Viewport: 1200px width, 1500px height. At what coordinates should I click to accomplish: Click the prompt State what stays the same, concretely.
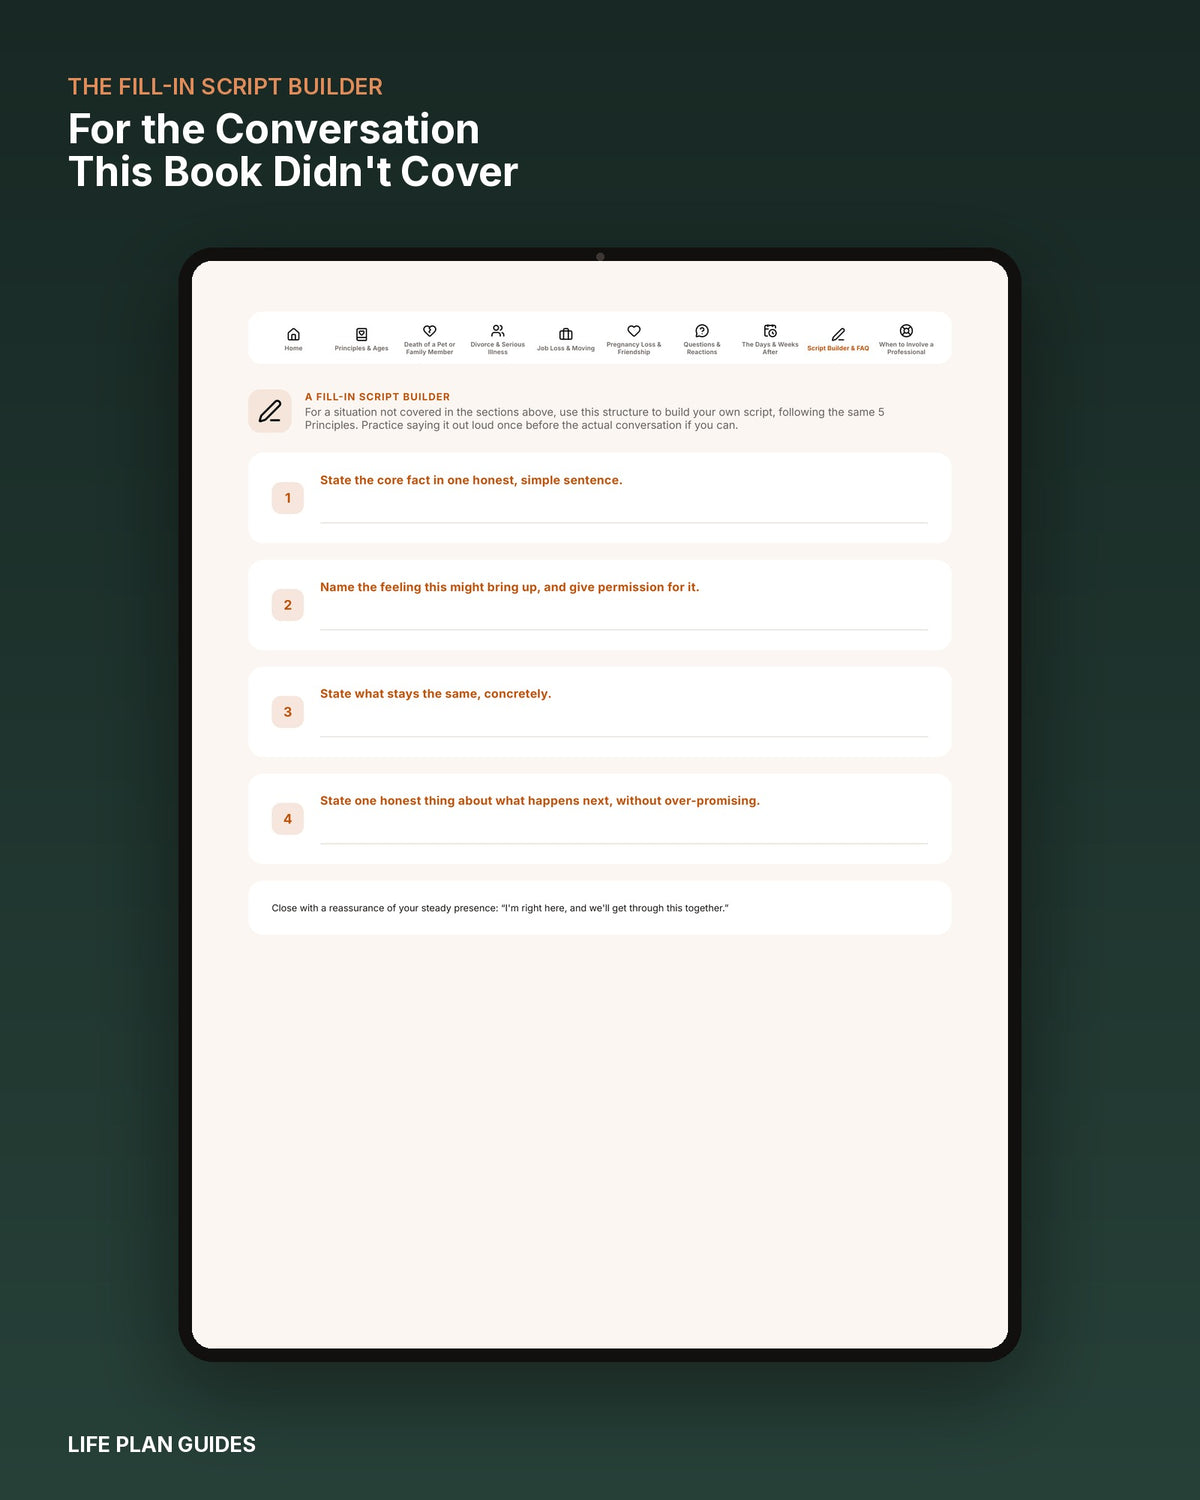coord(435,694)
